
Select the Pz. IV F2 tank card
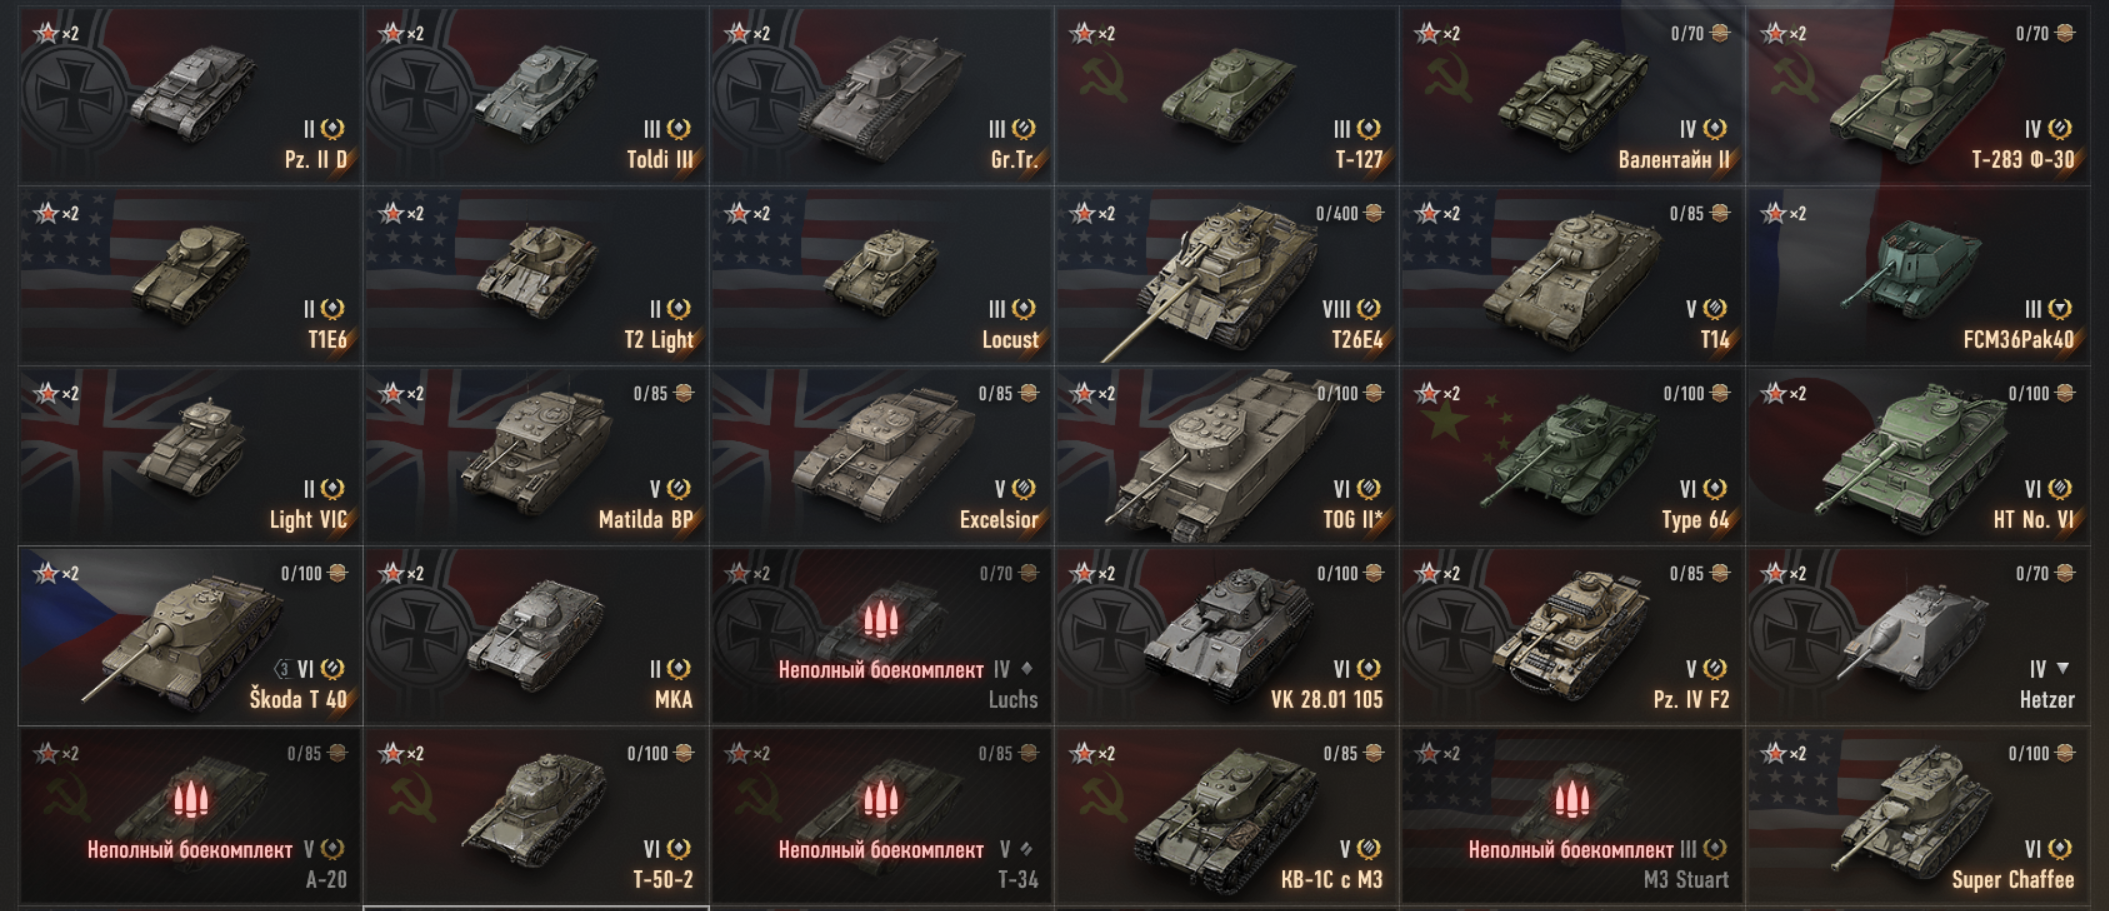click(1572, 636)
